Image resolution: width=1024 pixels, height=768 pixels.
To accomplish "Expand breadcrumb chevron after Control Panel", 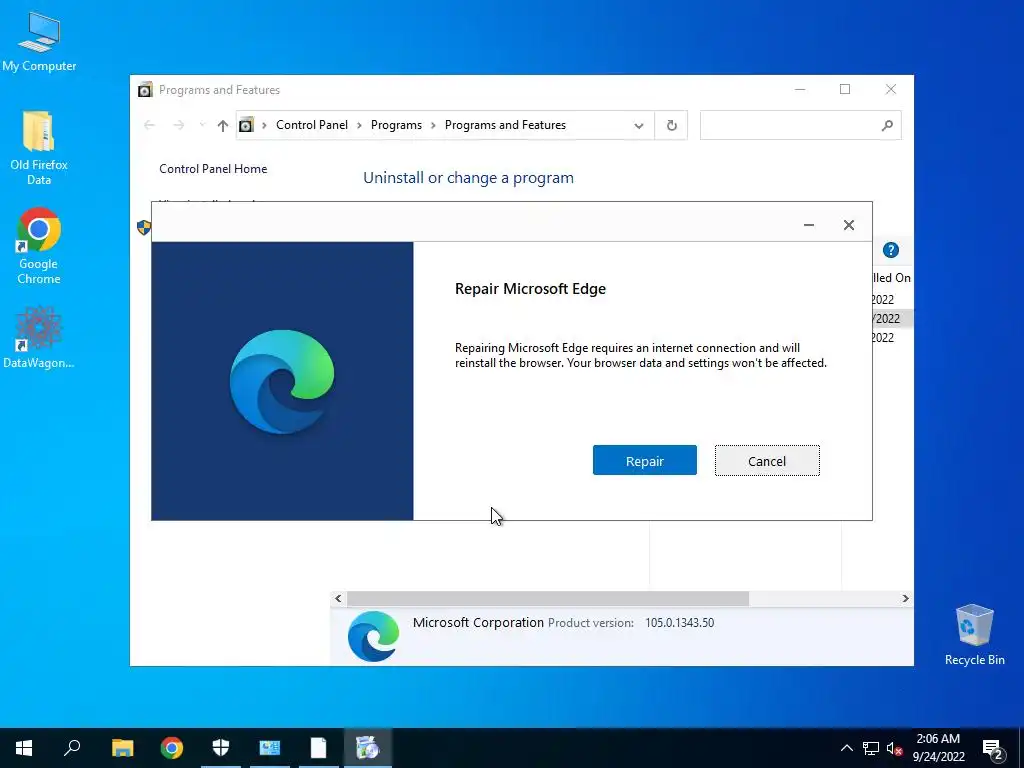I will pos(359,125).
